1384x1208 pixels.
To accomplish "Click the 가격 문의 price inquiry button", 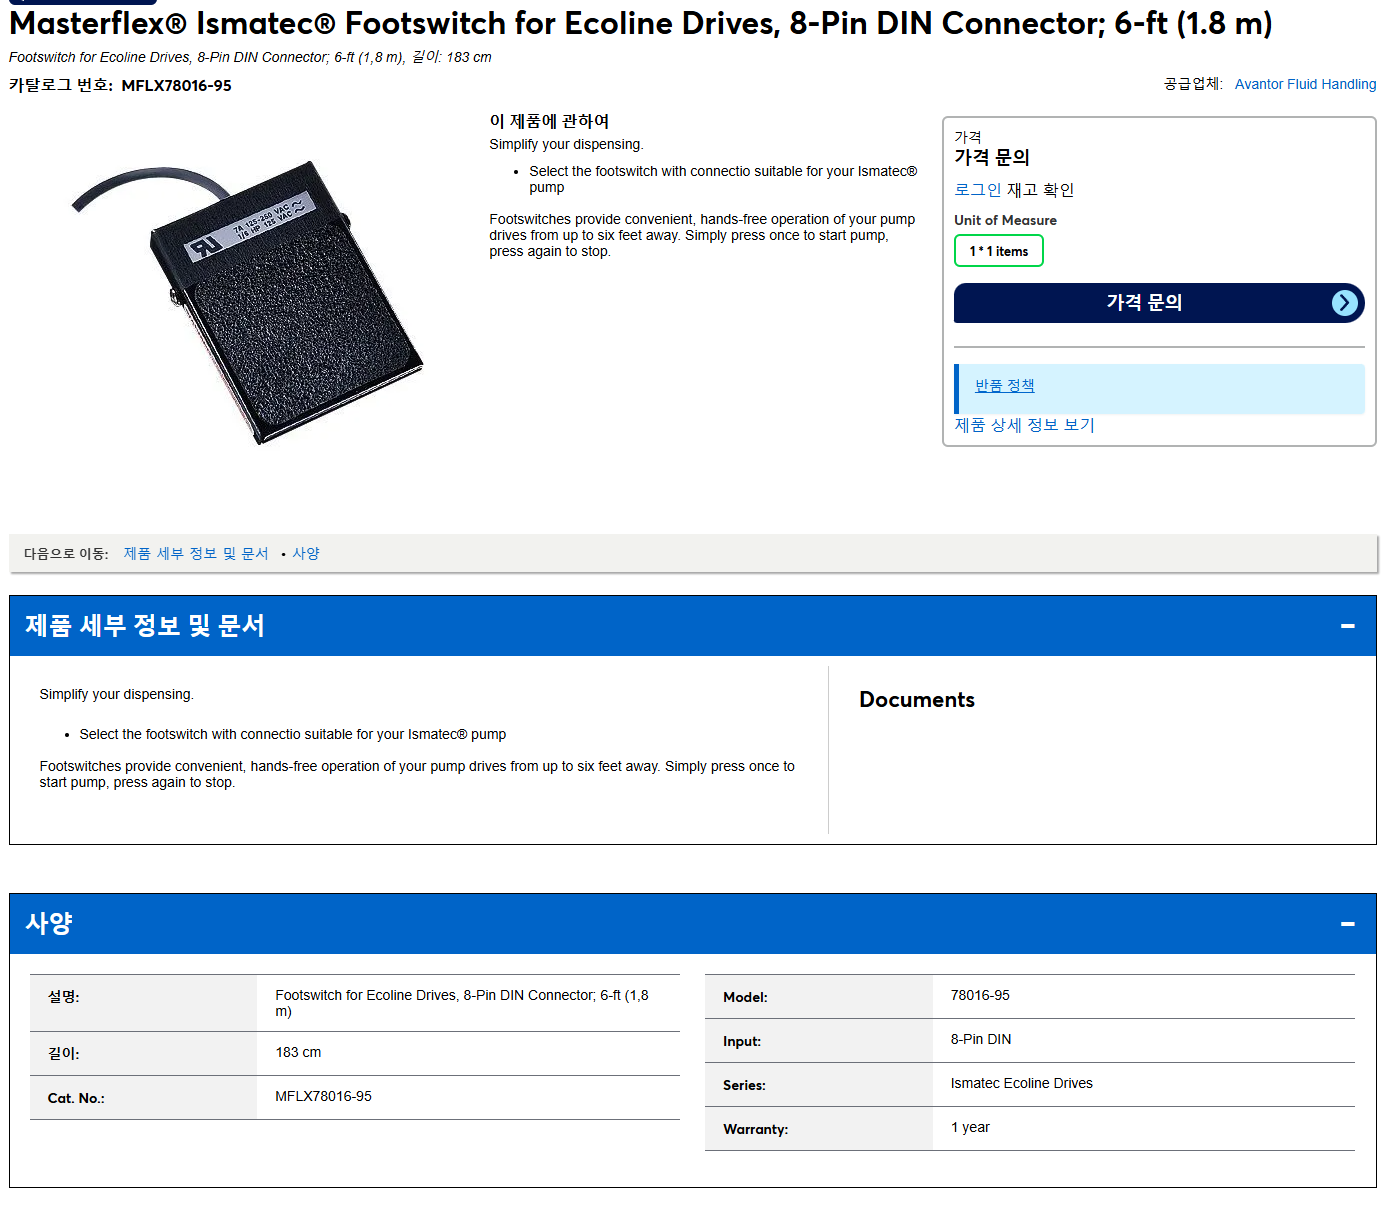I will point(1159,303).
